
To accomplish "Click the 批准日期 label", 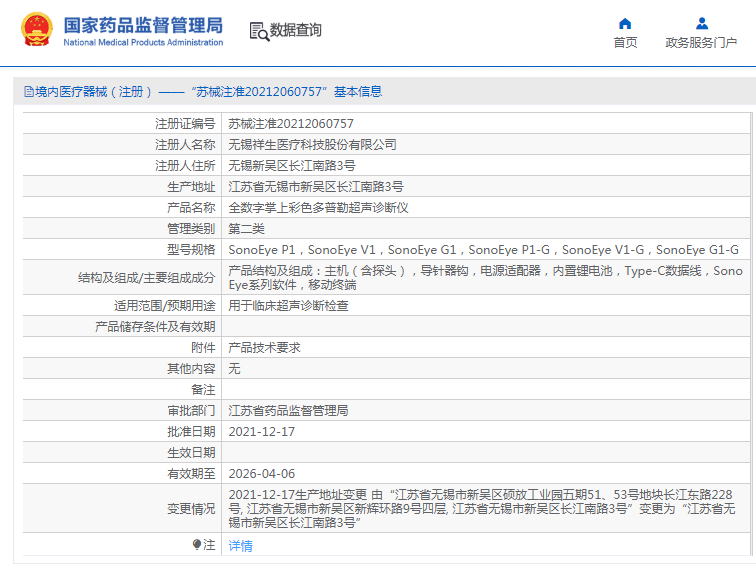I will click(x=191, y=432).
